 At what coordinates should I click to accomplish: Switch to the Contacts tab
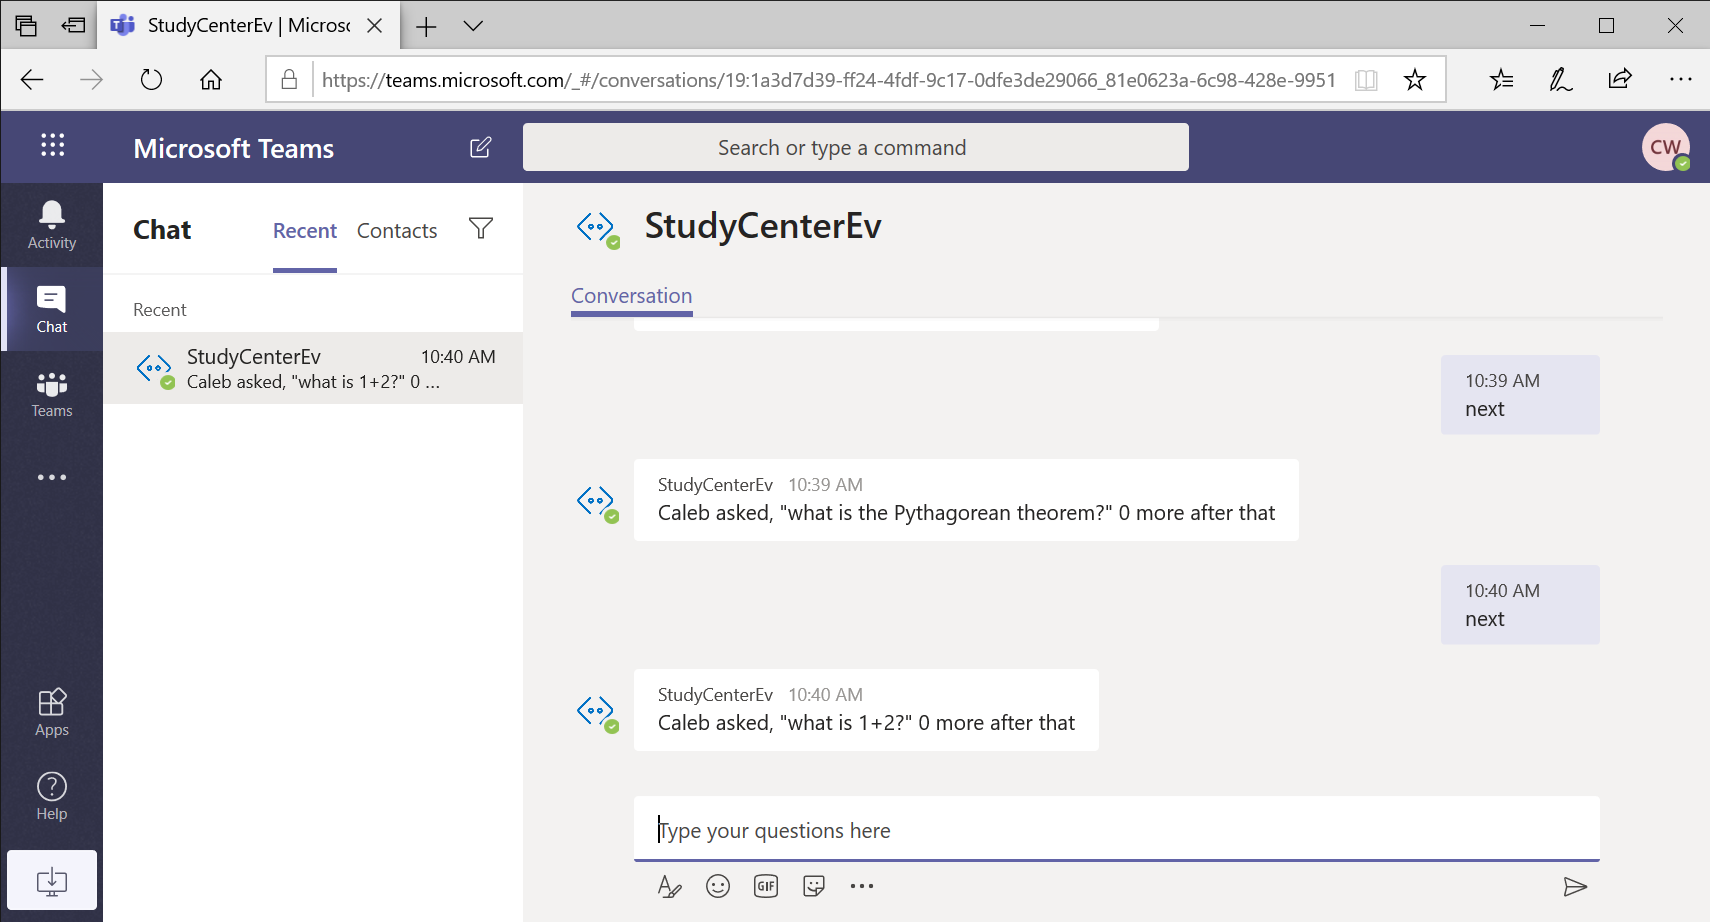coord(397,231)
